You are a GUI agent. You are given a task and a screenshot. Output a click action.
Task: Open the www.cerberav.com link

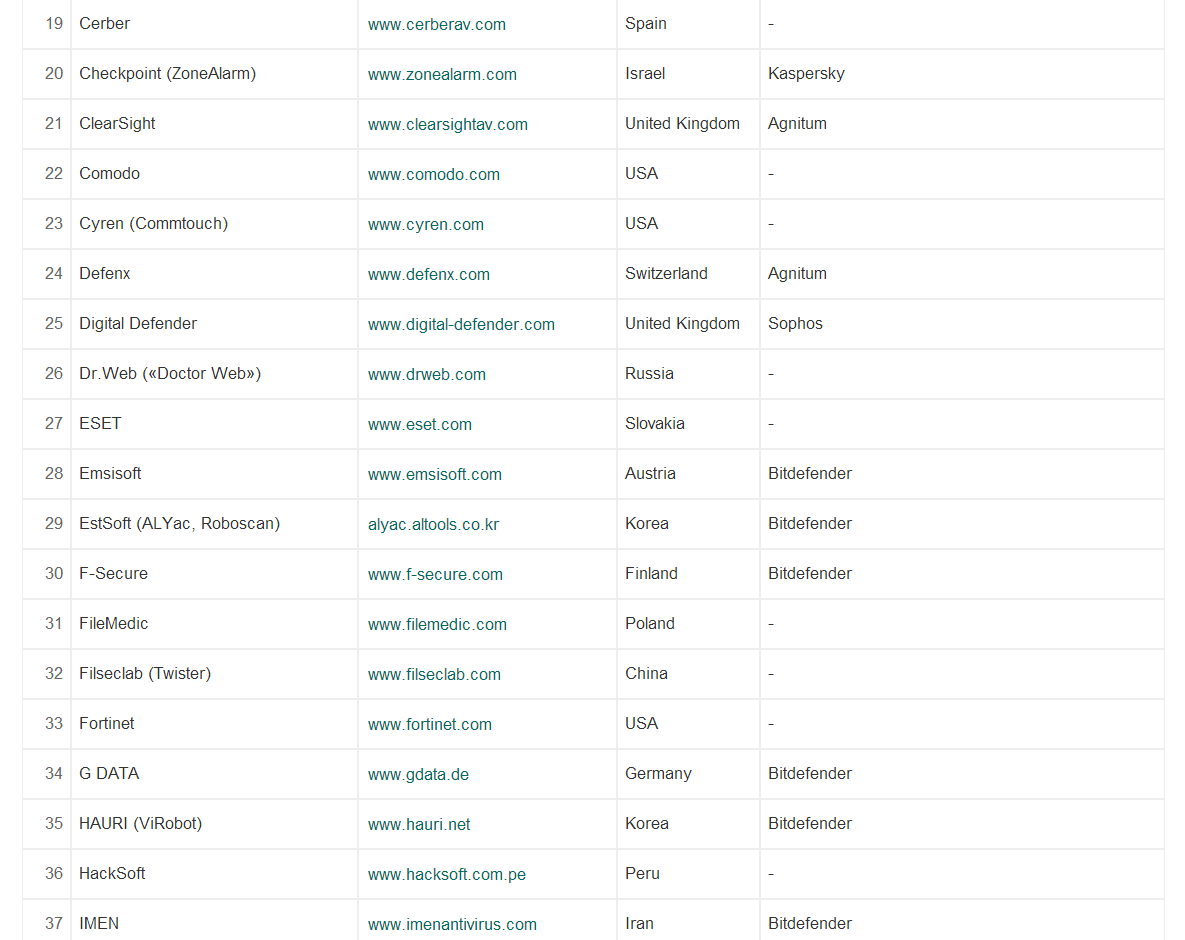[x=436, y=24]
